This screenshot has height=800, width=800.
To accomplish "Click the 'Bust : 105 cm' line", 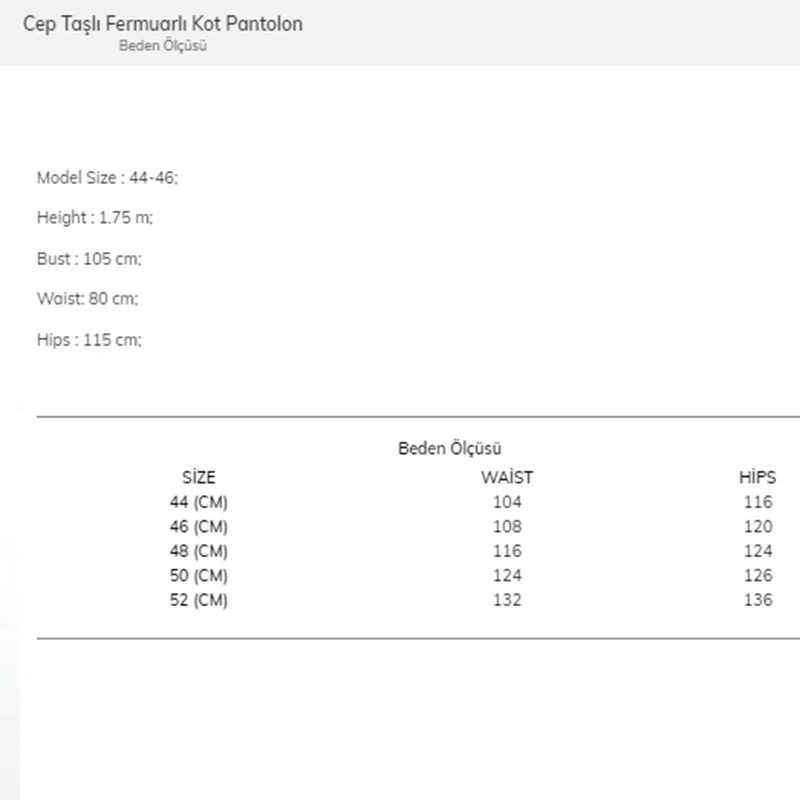I will coord(89,259).
